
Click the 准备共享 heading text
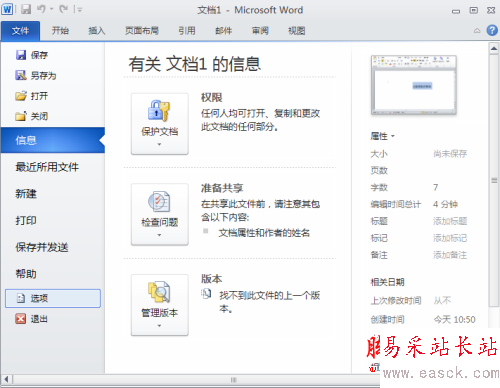tap(222, 188)
